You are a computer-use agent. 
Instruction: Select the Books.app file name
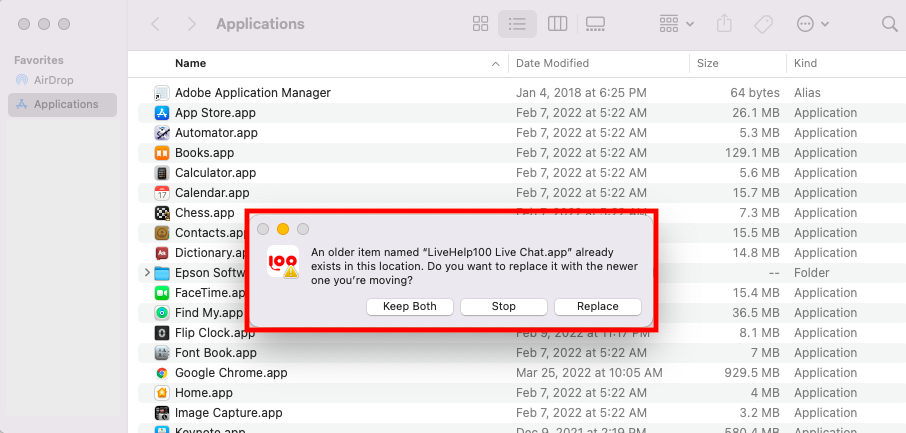coord(205,153)
